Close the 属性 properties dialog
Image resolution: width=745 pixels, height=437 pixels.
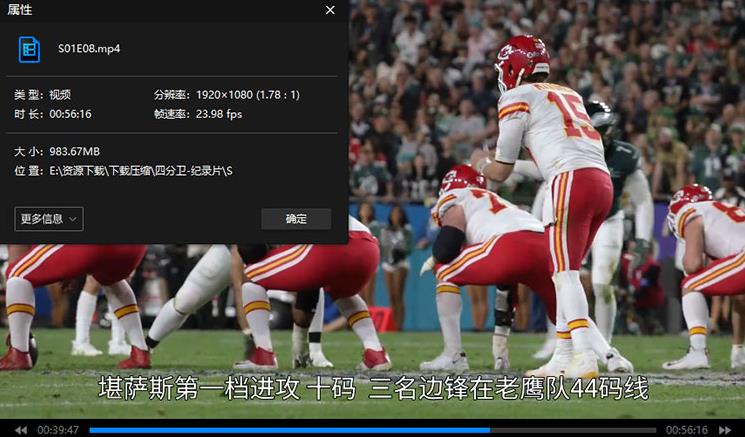tap(330, 10)
